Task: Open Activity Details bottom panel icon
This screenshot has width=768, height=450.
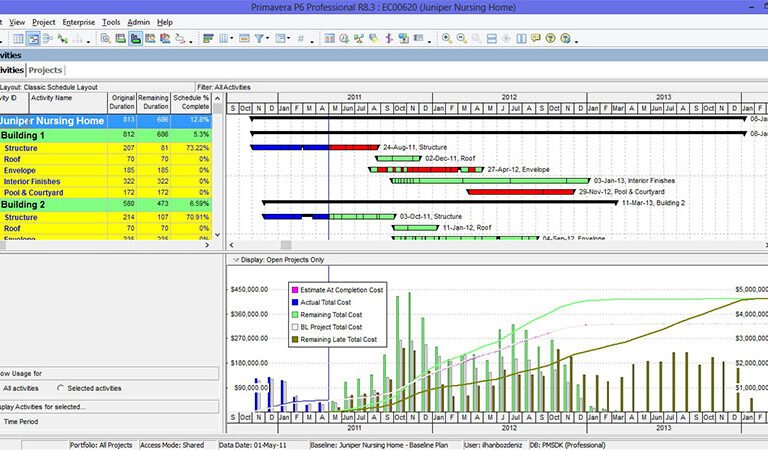Action: point(120,38)
